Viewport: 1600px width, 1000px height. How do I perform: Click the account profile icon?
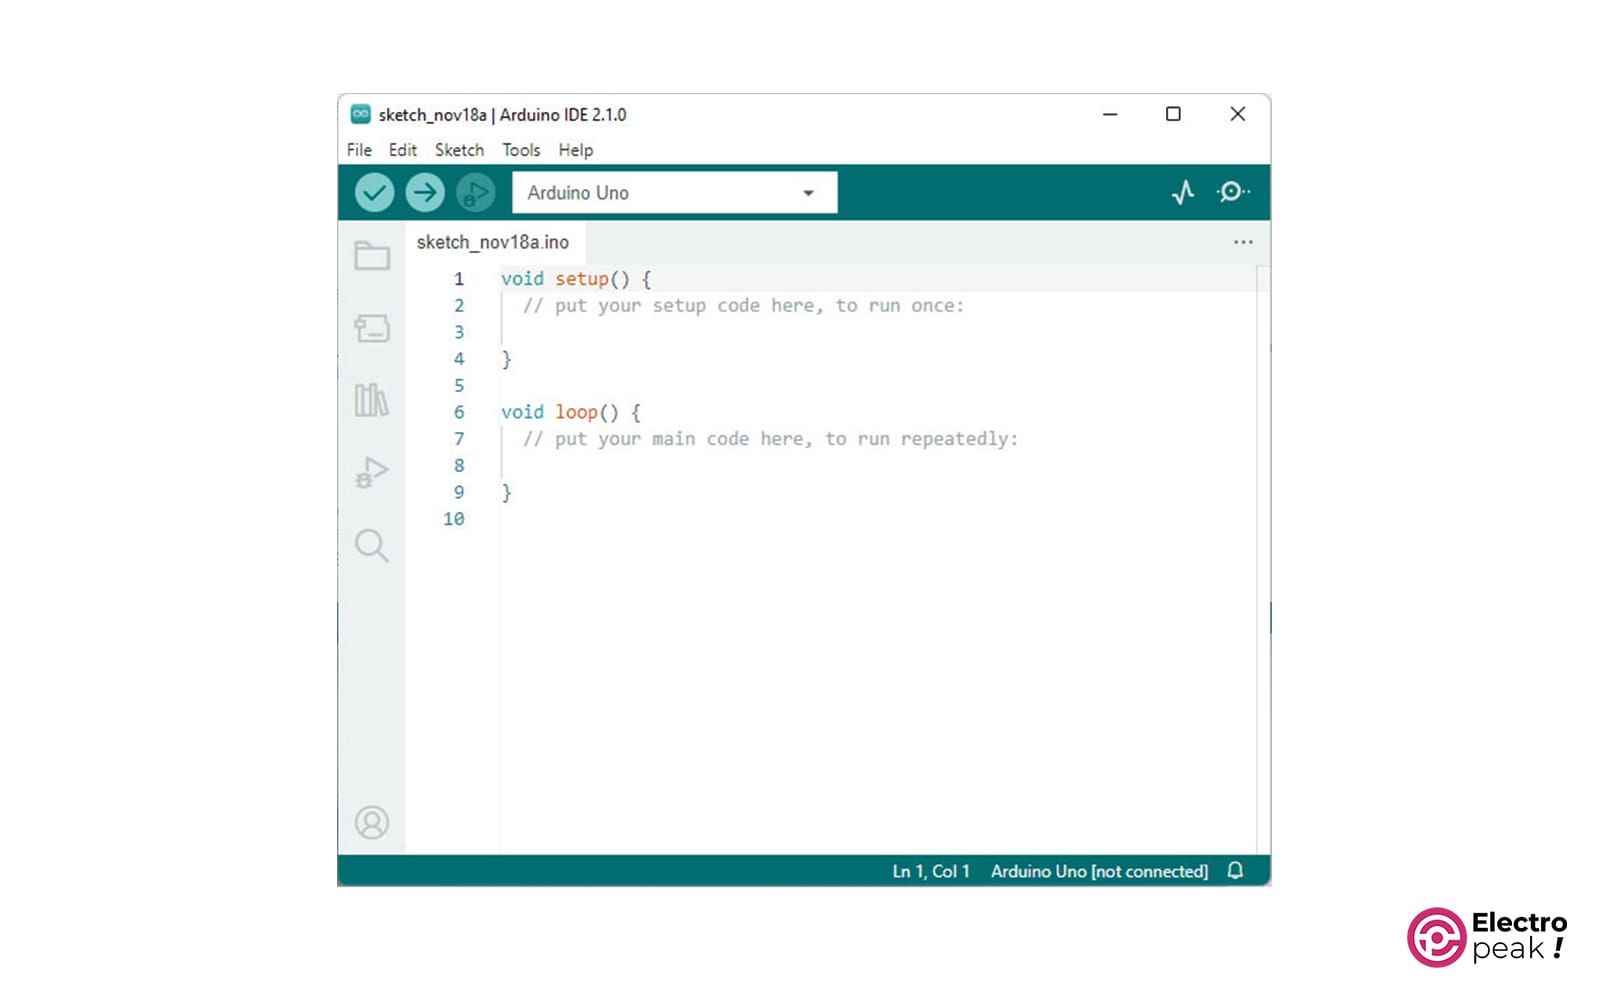click(x=372, y=822)
